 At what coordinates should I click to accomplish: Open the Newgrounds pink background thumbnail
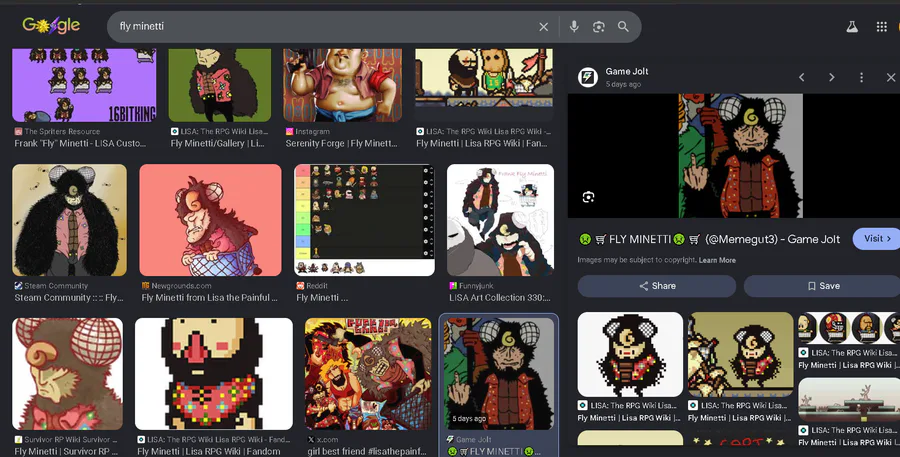pyautogui.click(x=210, y=220)
